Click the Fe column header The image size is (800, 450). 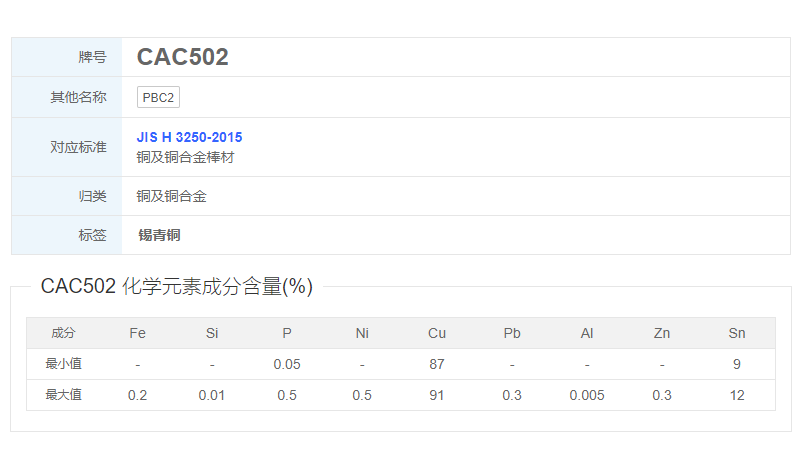tap(137, 333)
